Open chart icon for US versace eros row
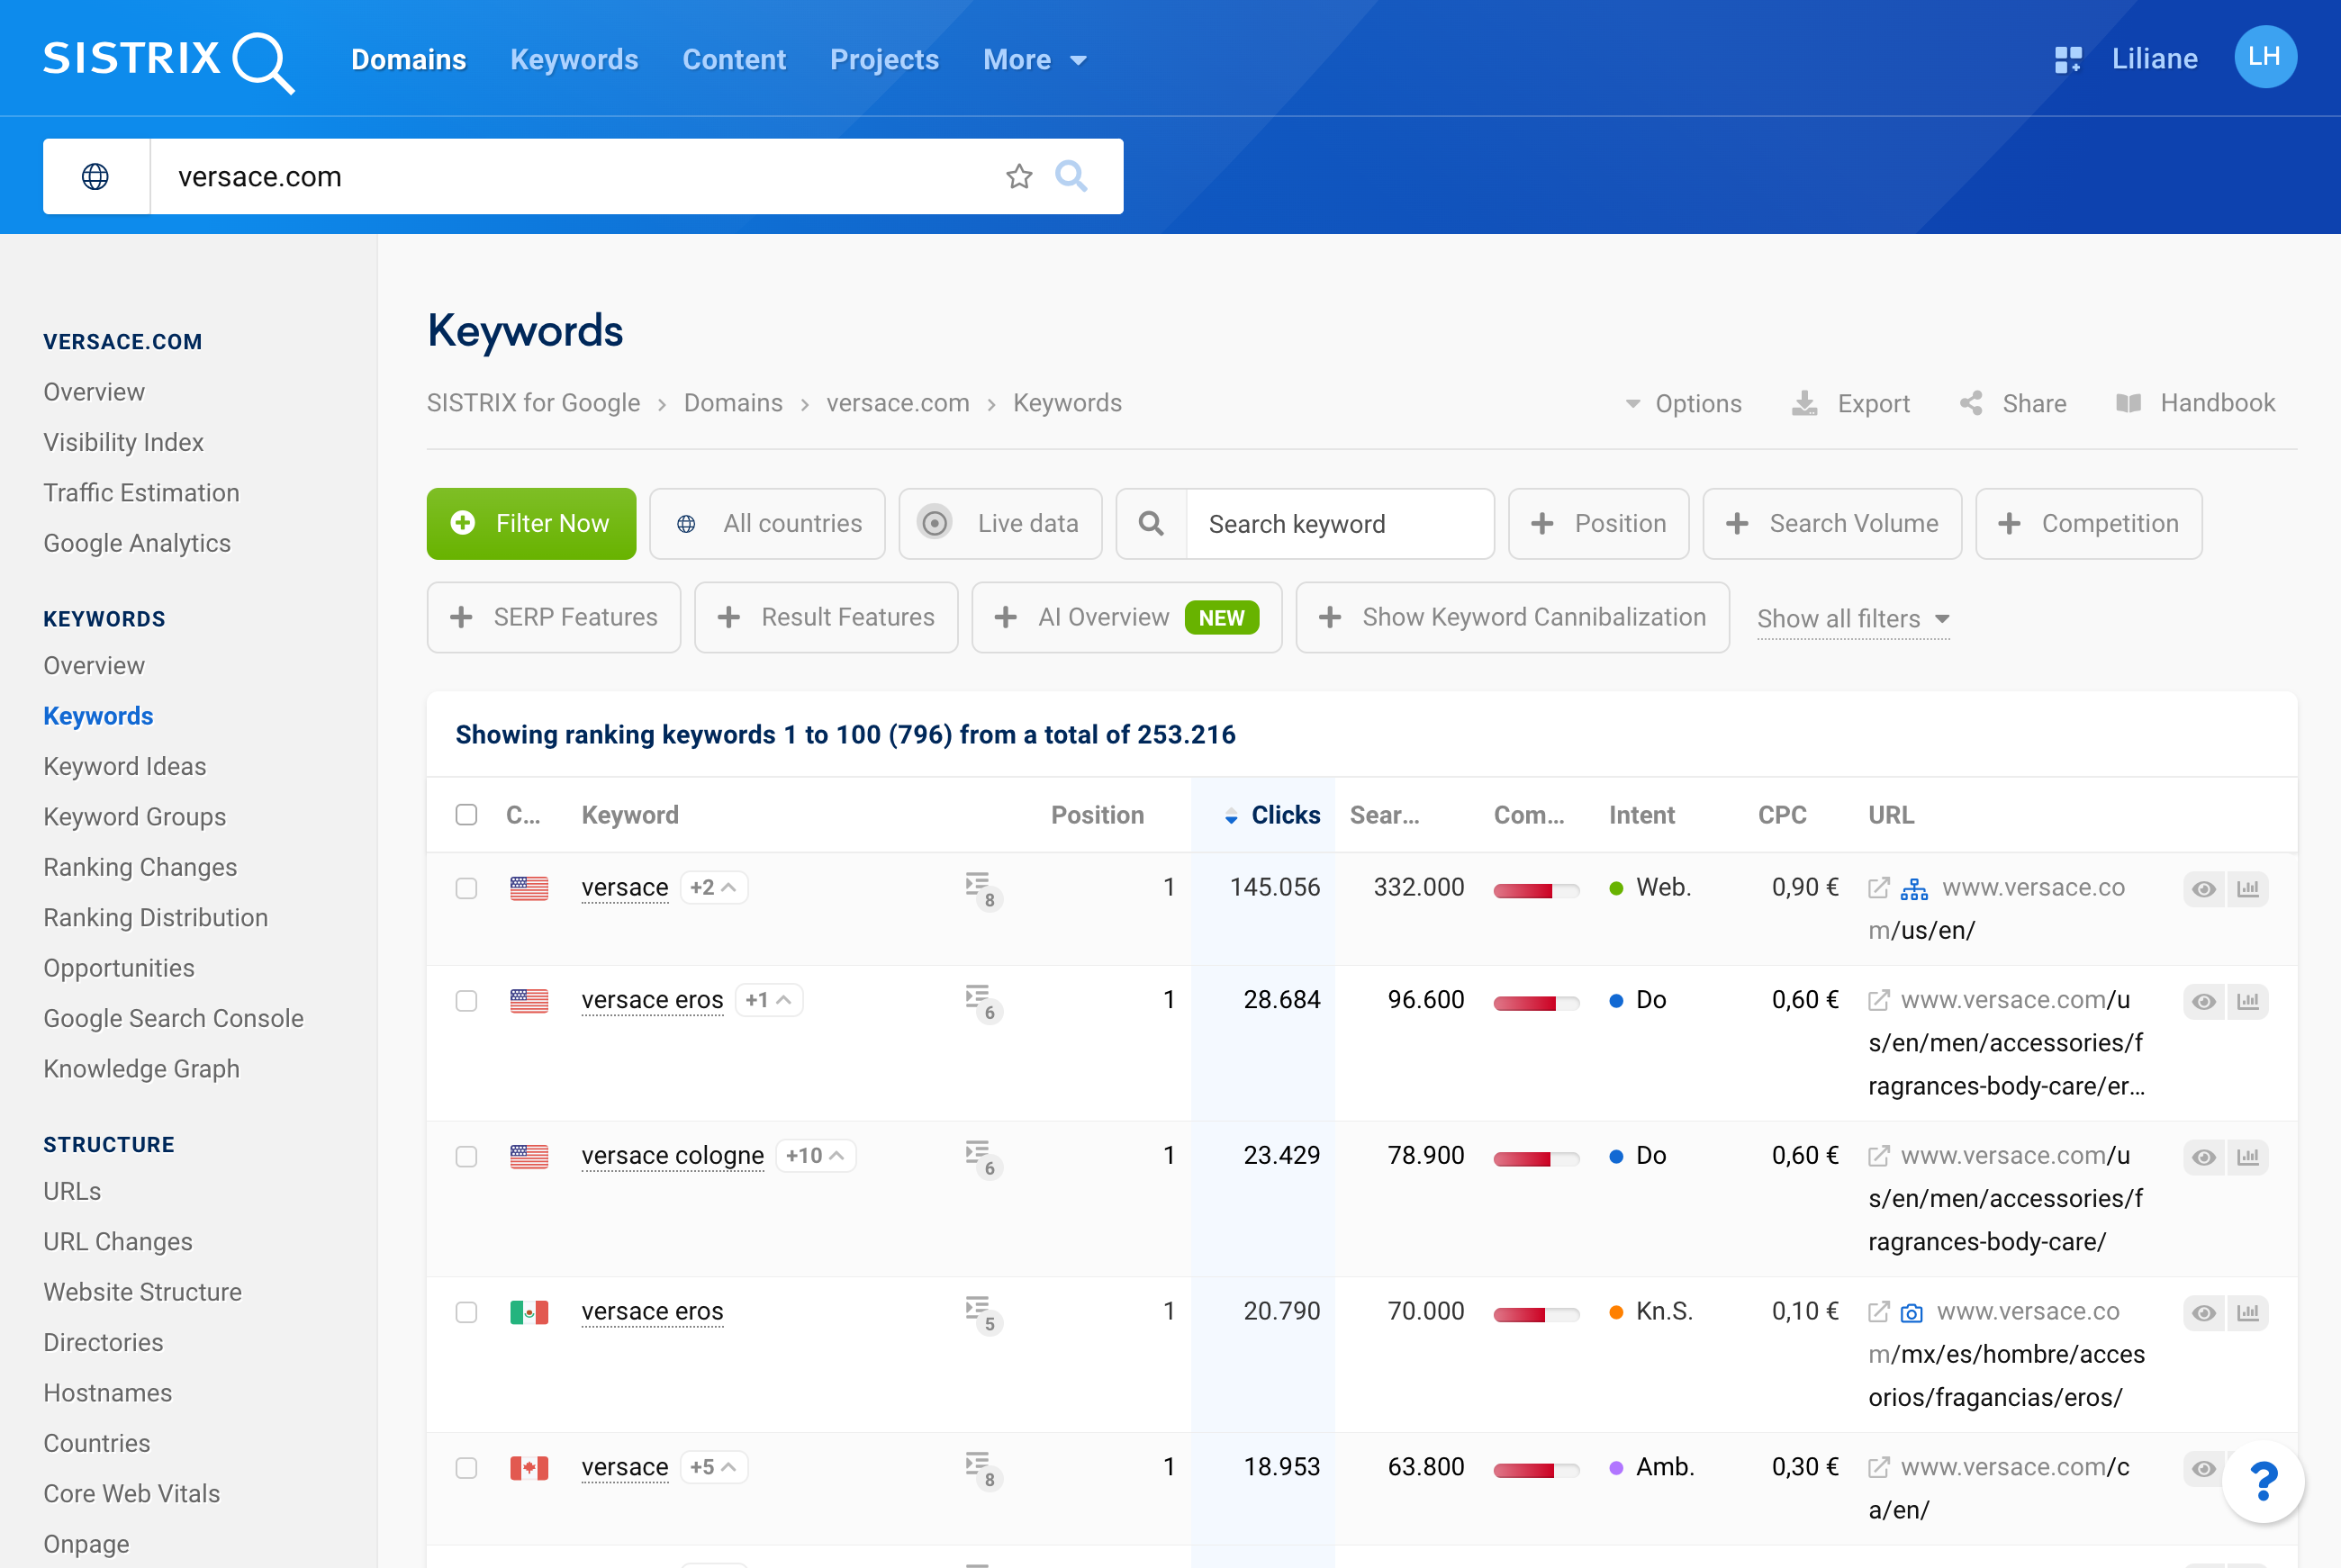Screen dimensions: 2341x1568 [x=2248, y=1001]
